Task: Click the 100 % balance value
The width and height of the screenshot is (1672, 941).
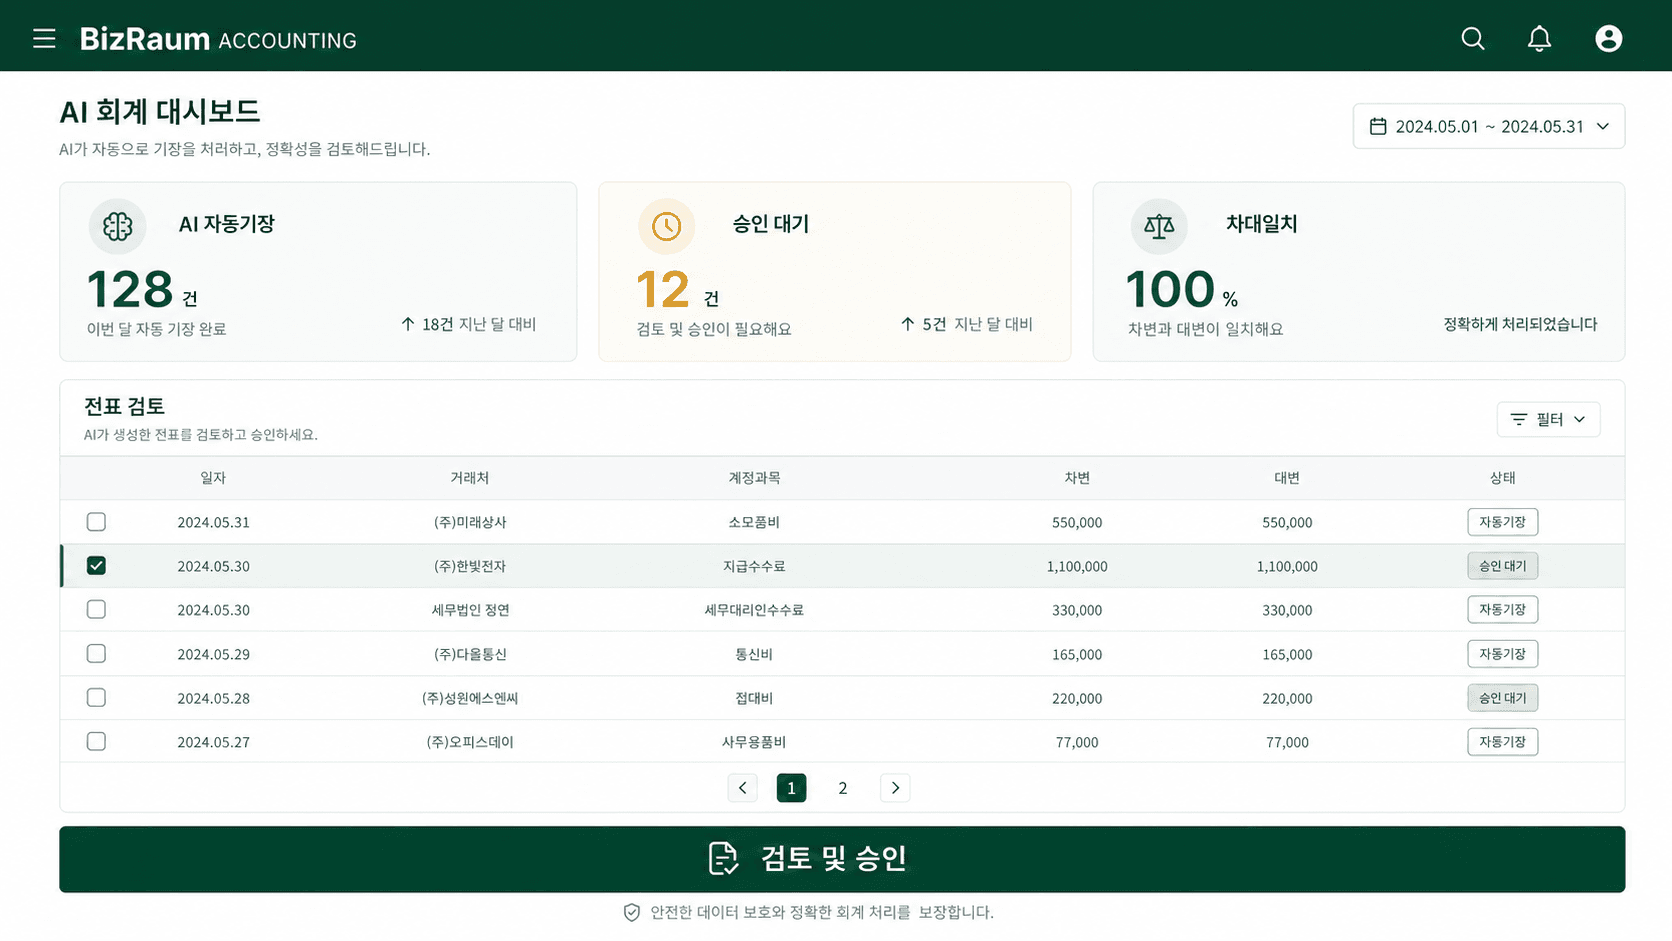Action: tap(1182, 290)
